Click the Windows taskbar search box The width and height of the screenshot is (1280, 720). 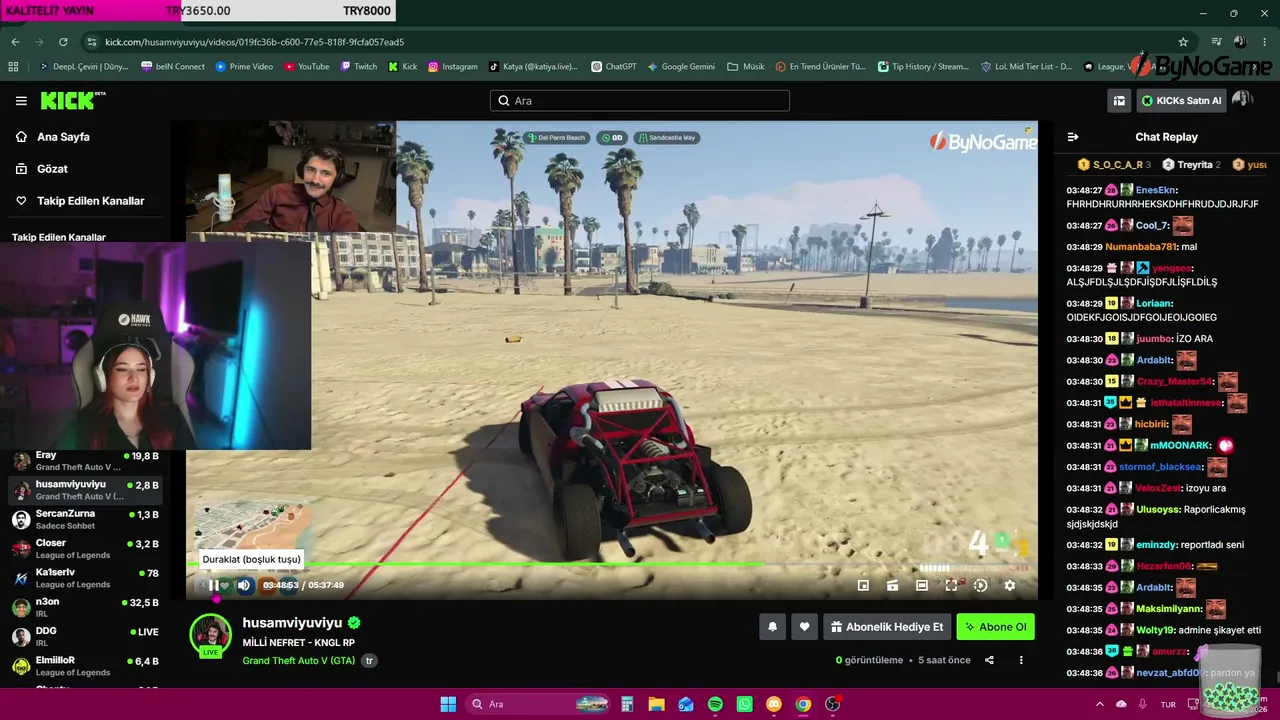539,704
